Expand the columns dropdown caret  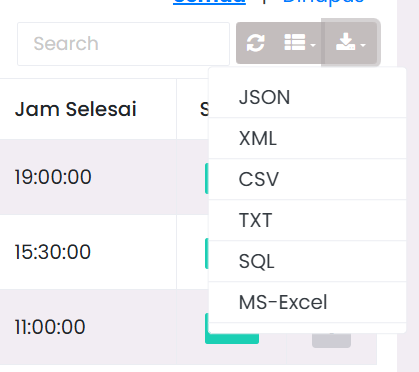pos(313,45)
